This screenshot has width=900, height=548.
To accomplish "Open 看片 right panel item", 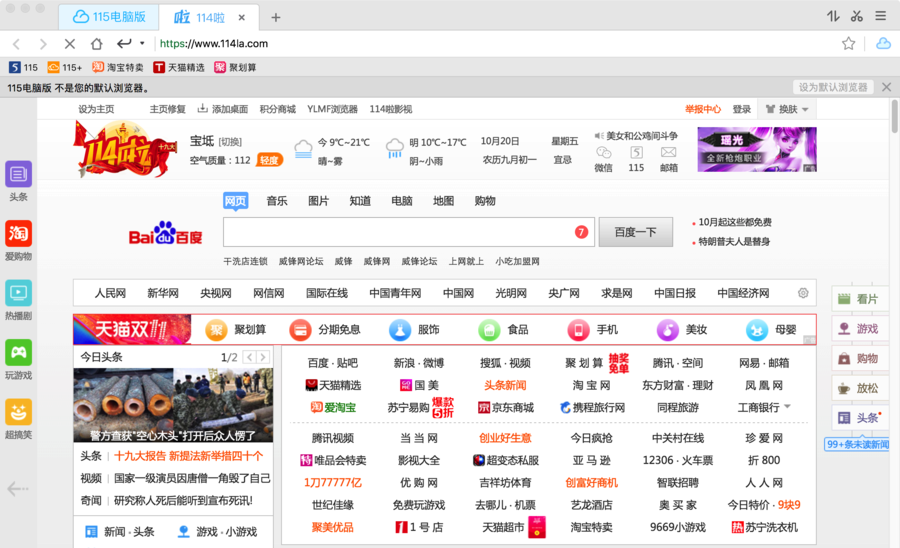I will point(859,299).
